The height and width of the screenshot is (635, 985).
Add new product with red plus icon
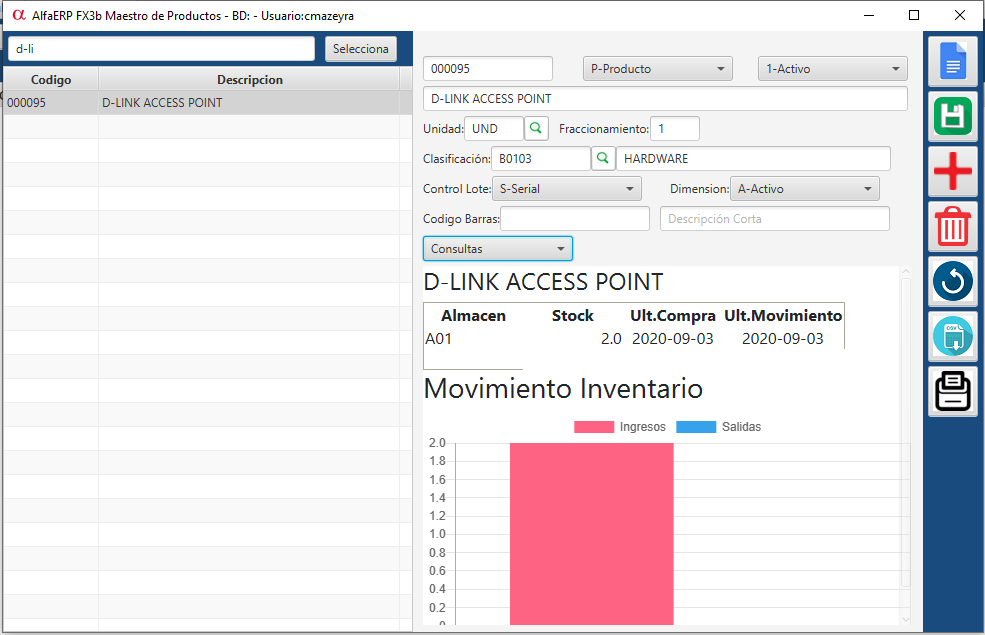click(953, 173)
